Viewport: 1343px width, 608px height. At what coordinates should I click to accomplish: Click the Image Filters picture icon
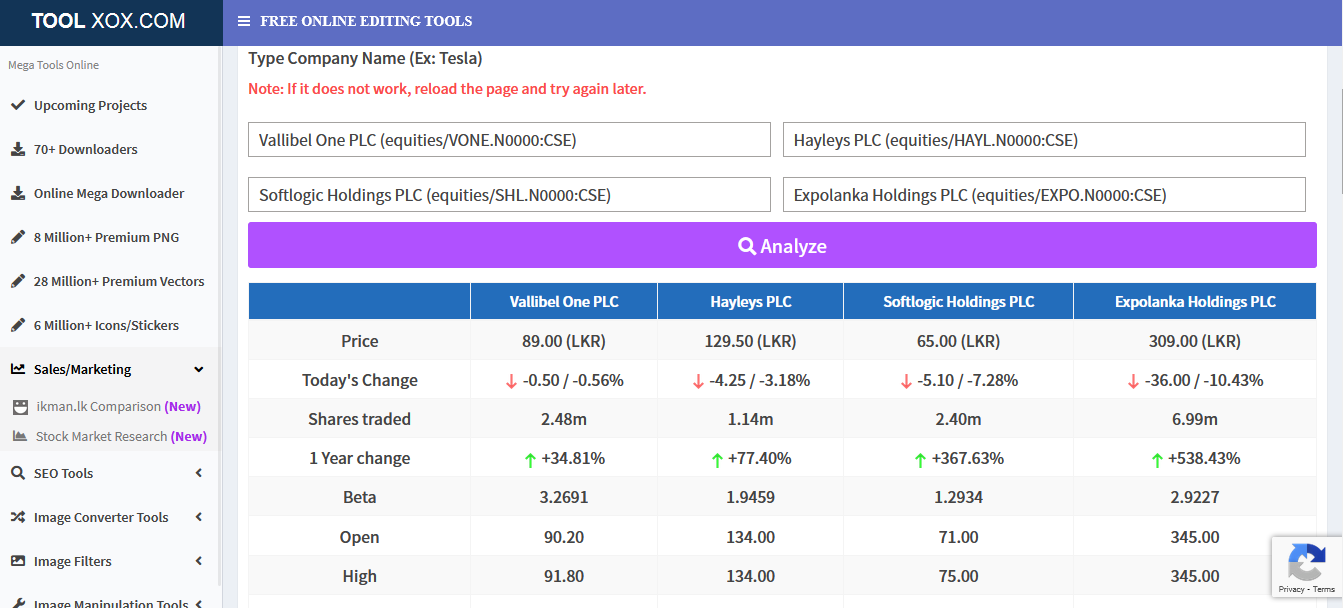(x=17, y=561)
